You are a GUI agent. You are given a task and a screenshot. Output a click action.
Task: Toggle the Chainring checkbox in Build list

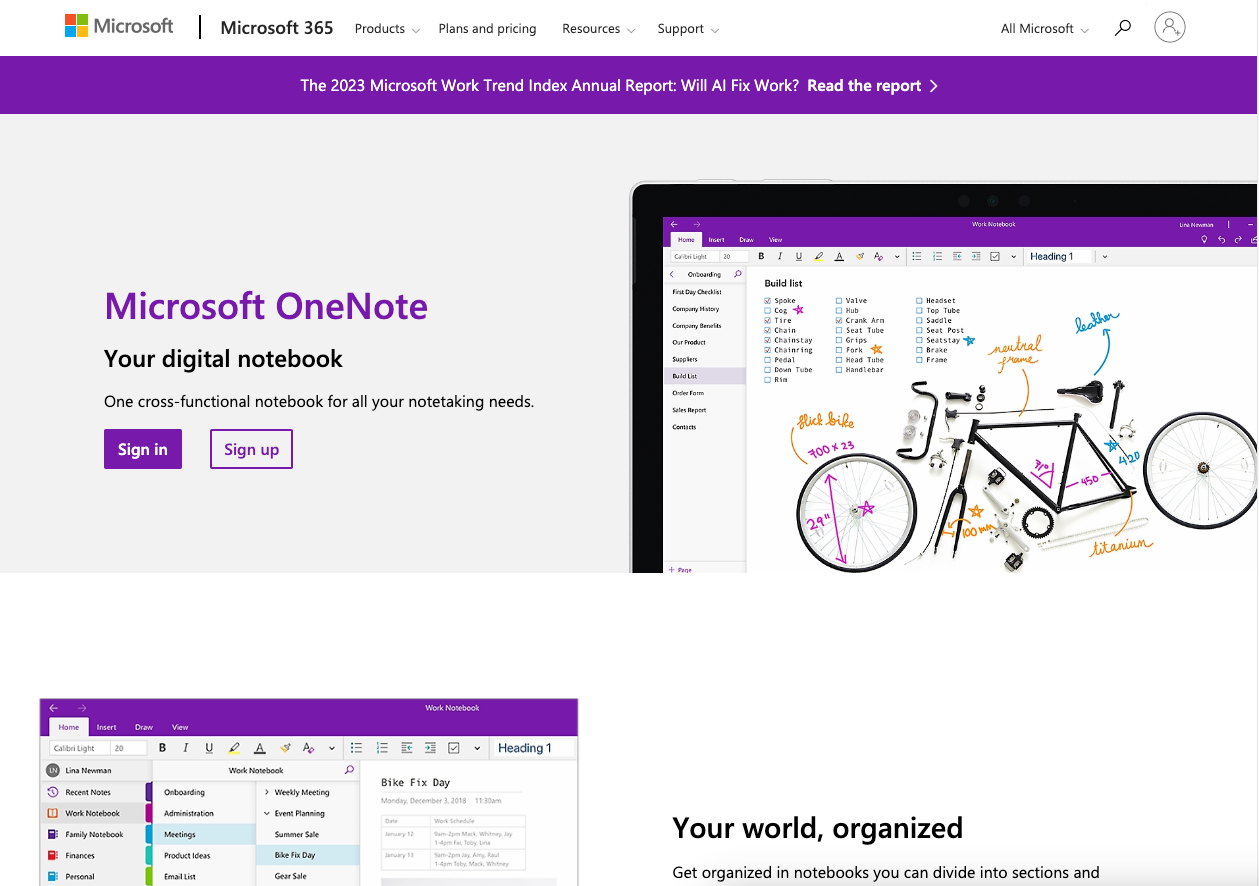[768, 350]
